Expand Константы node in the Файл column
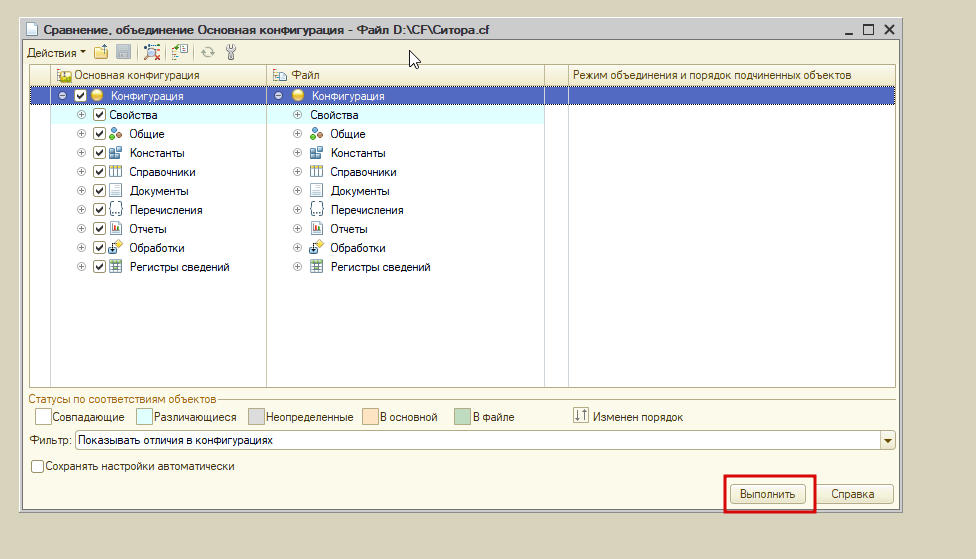 click(297, 153)
